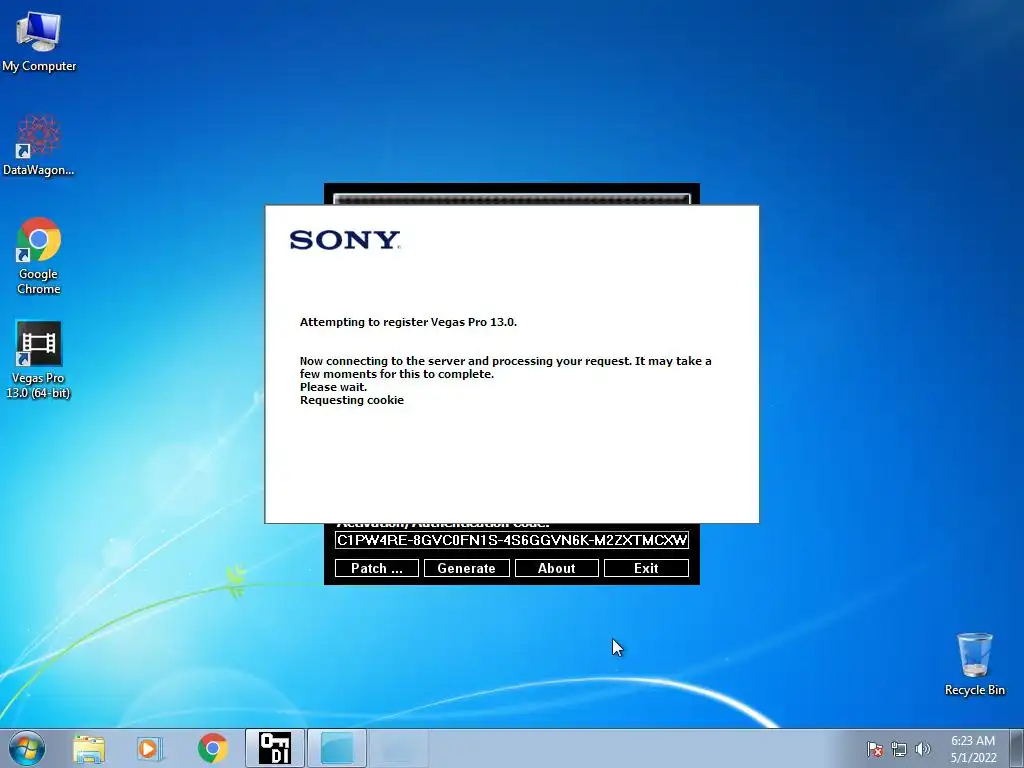The width and height of the screenshot is (1024, 768).
Task: Click 'Attempting to register Vegas Pro 13.0.' text
Action: 408,322
